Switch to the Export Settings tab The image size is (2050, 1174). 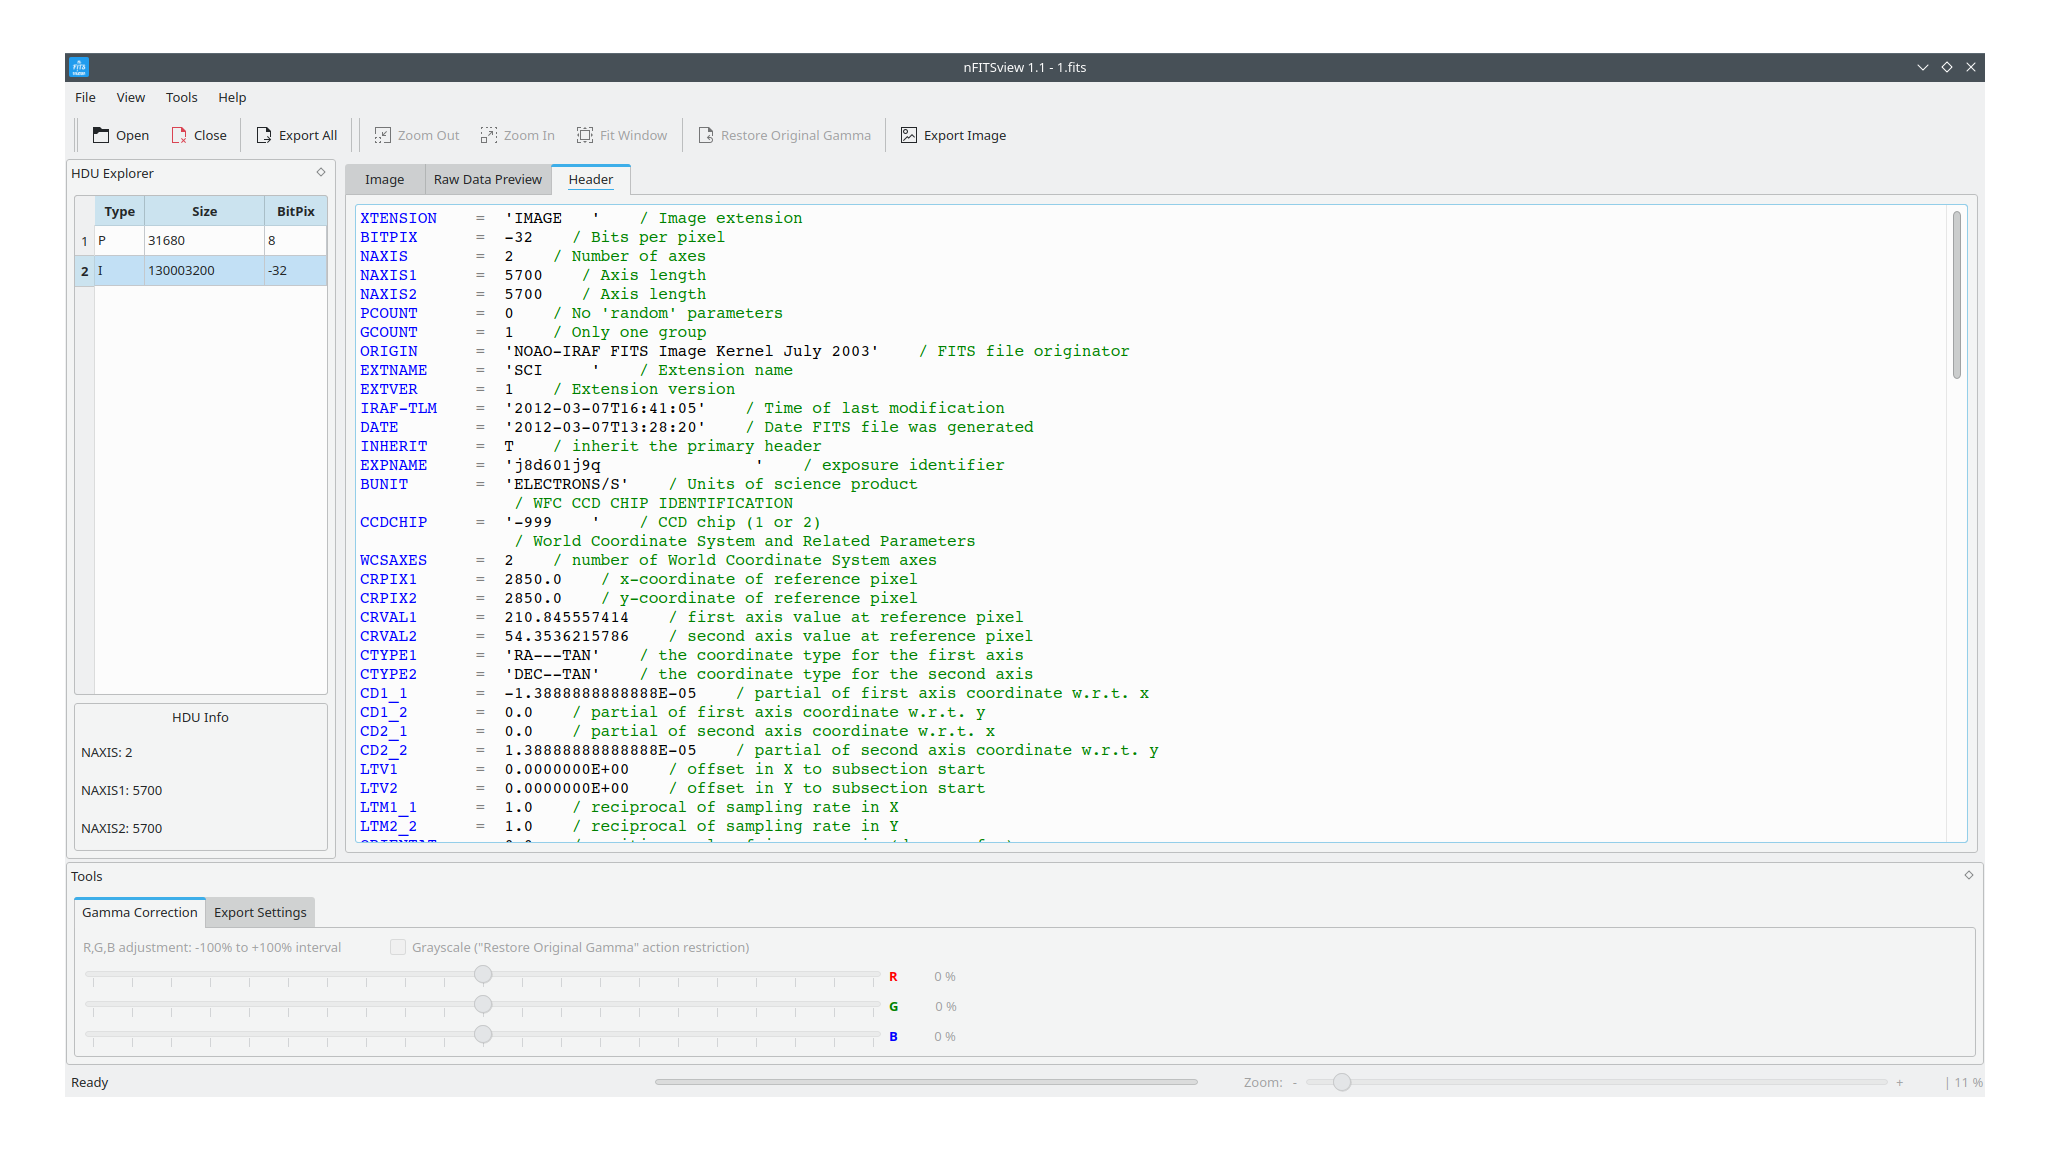point(259,912)
